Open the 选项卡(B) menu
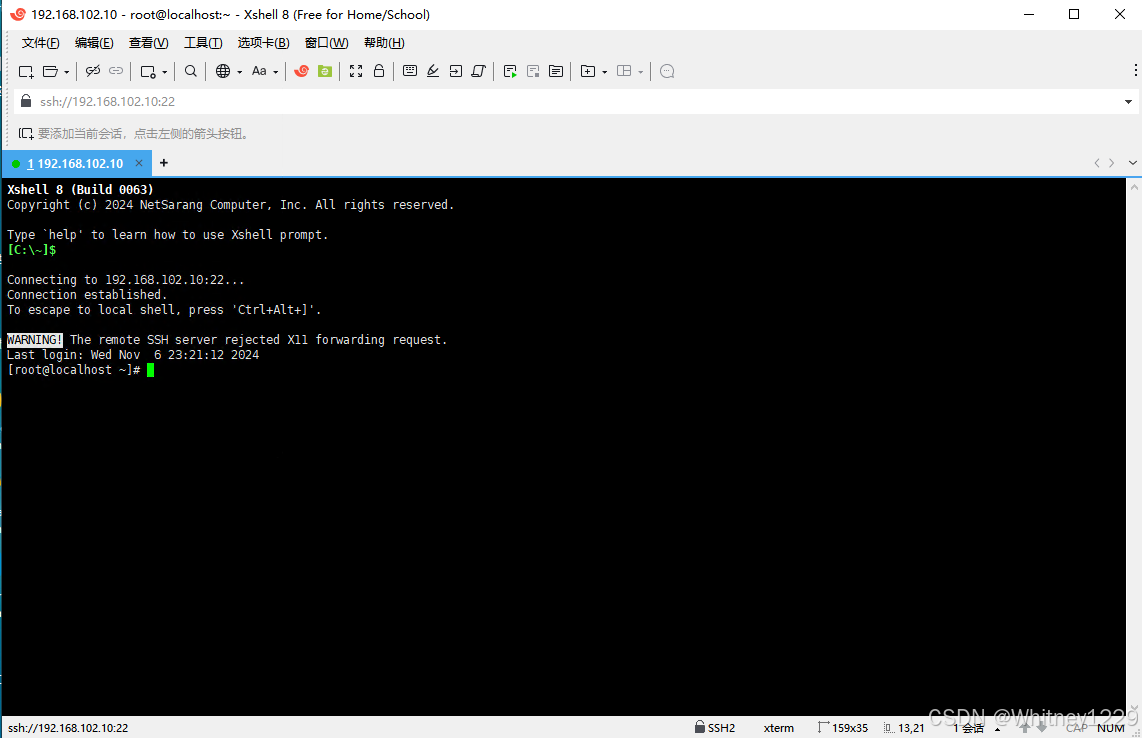The image size is (1142, 738). (264, 43)
